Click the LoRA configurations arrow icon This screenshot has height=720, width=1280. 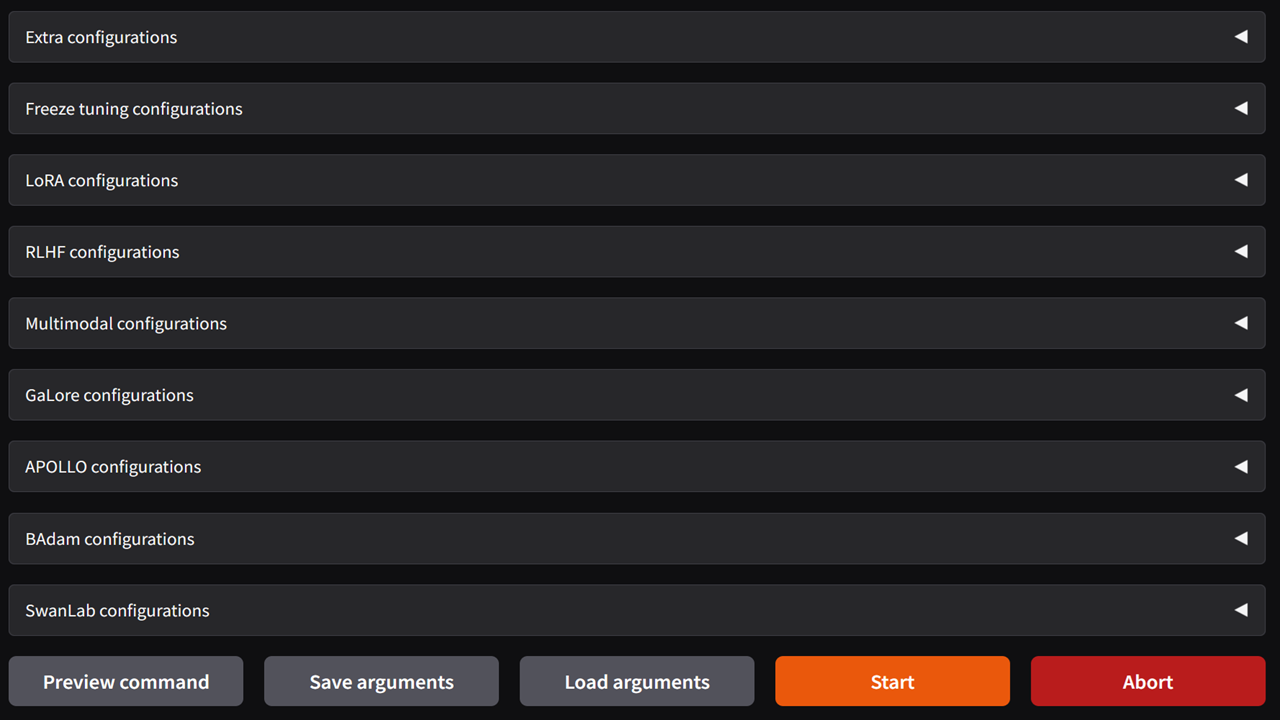pos(1241,180)
